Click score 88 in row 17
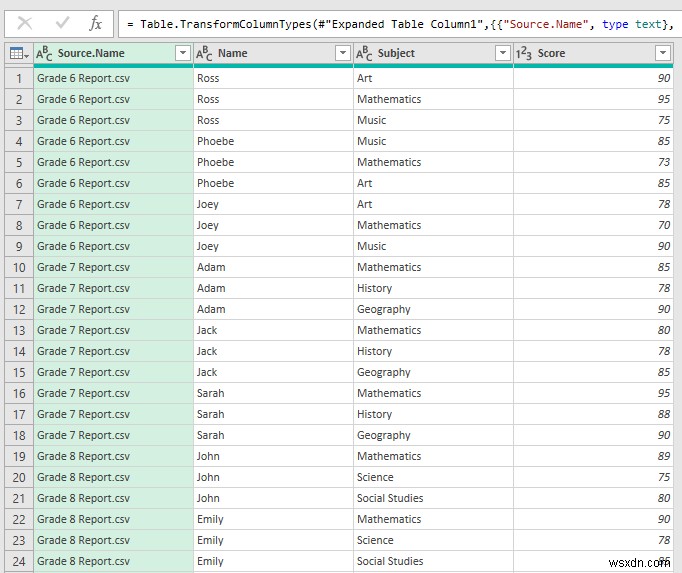 click(x=593, y=414)
